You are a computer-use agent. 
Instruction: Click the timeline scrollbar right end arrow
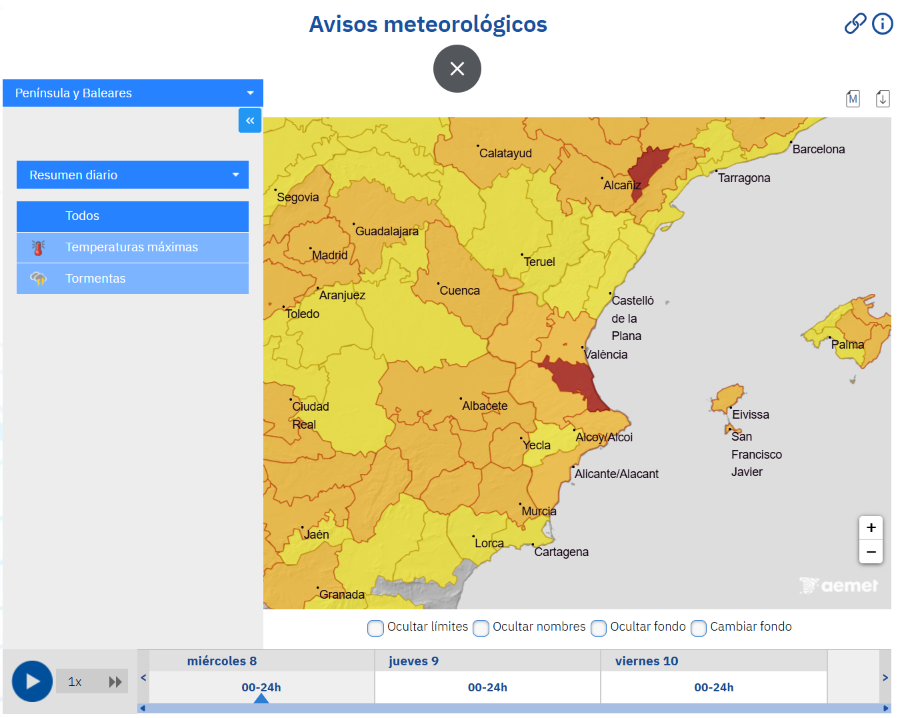(886, 708)
